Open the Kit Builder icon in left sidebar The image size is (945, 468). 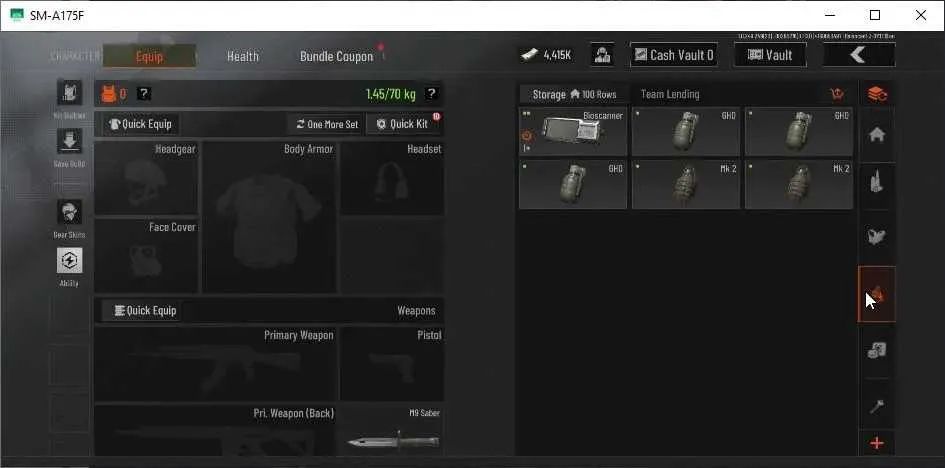tap(69, 93)
